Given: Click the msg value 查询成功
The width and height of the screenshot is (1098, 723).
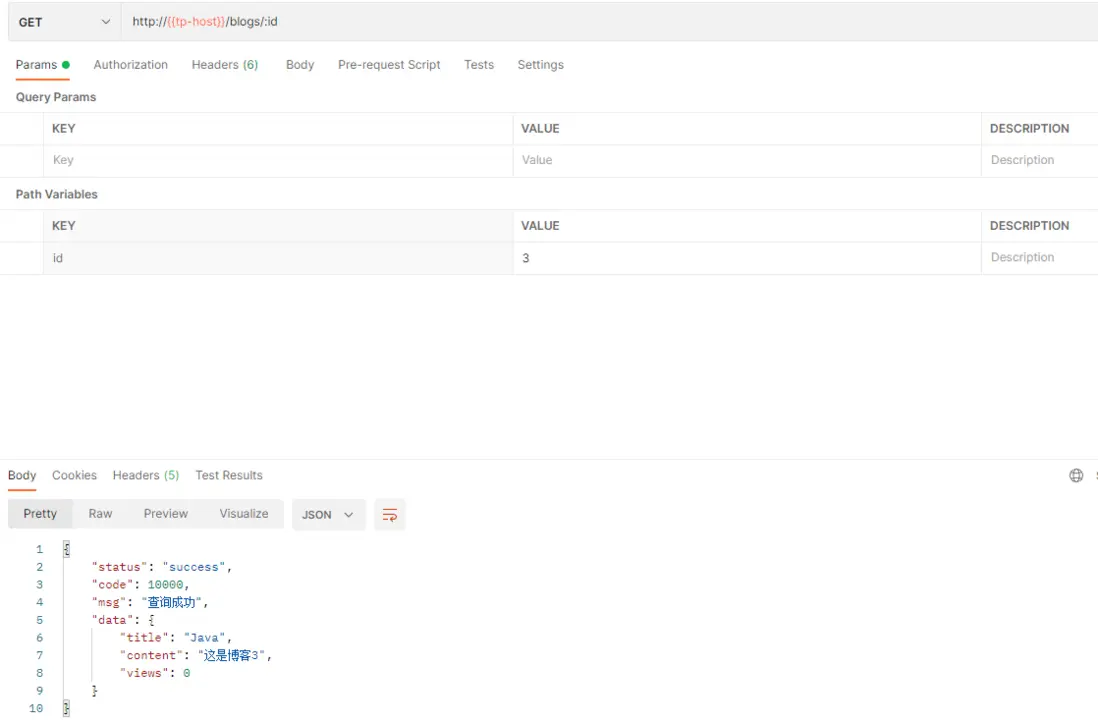Looking at the screenshot, I should point(172,602).
